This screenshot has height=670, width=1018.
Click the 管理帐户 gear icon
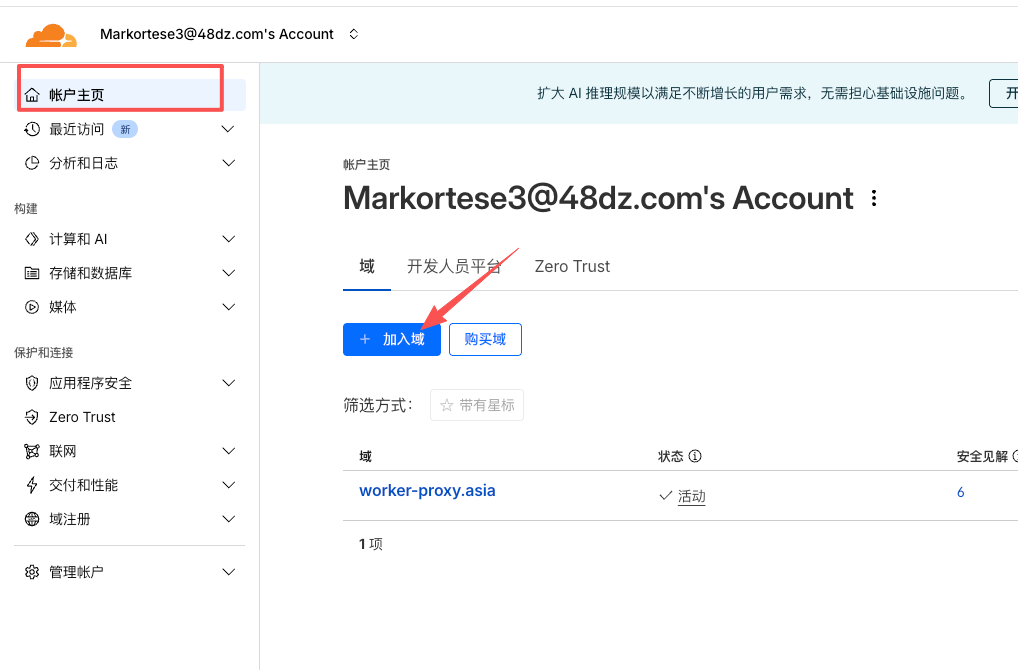pyautogui.click(x=32, y=572)
